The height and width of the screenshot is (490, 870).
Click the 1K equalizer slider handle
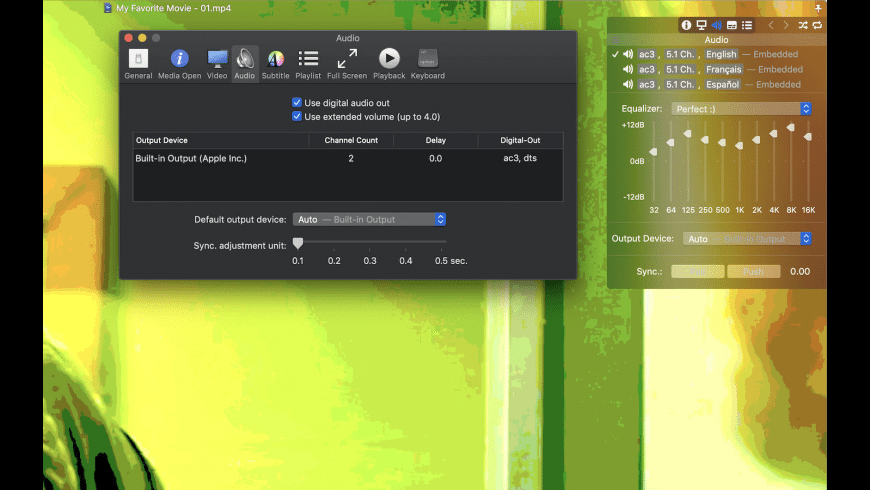740,145
